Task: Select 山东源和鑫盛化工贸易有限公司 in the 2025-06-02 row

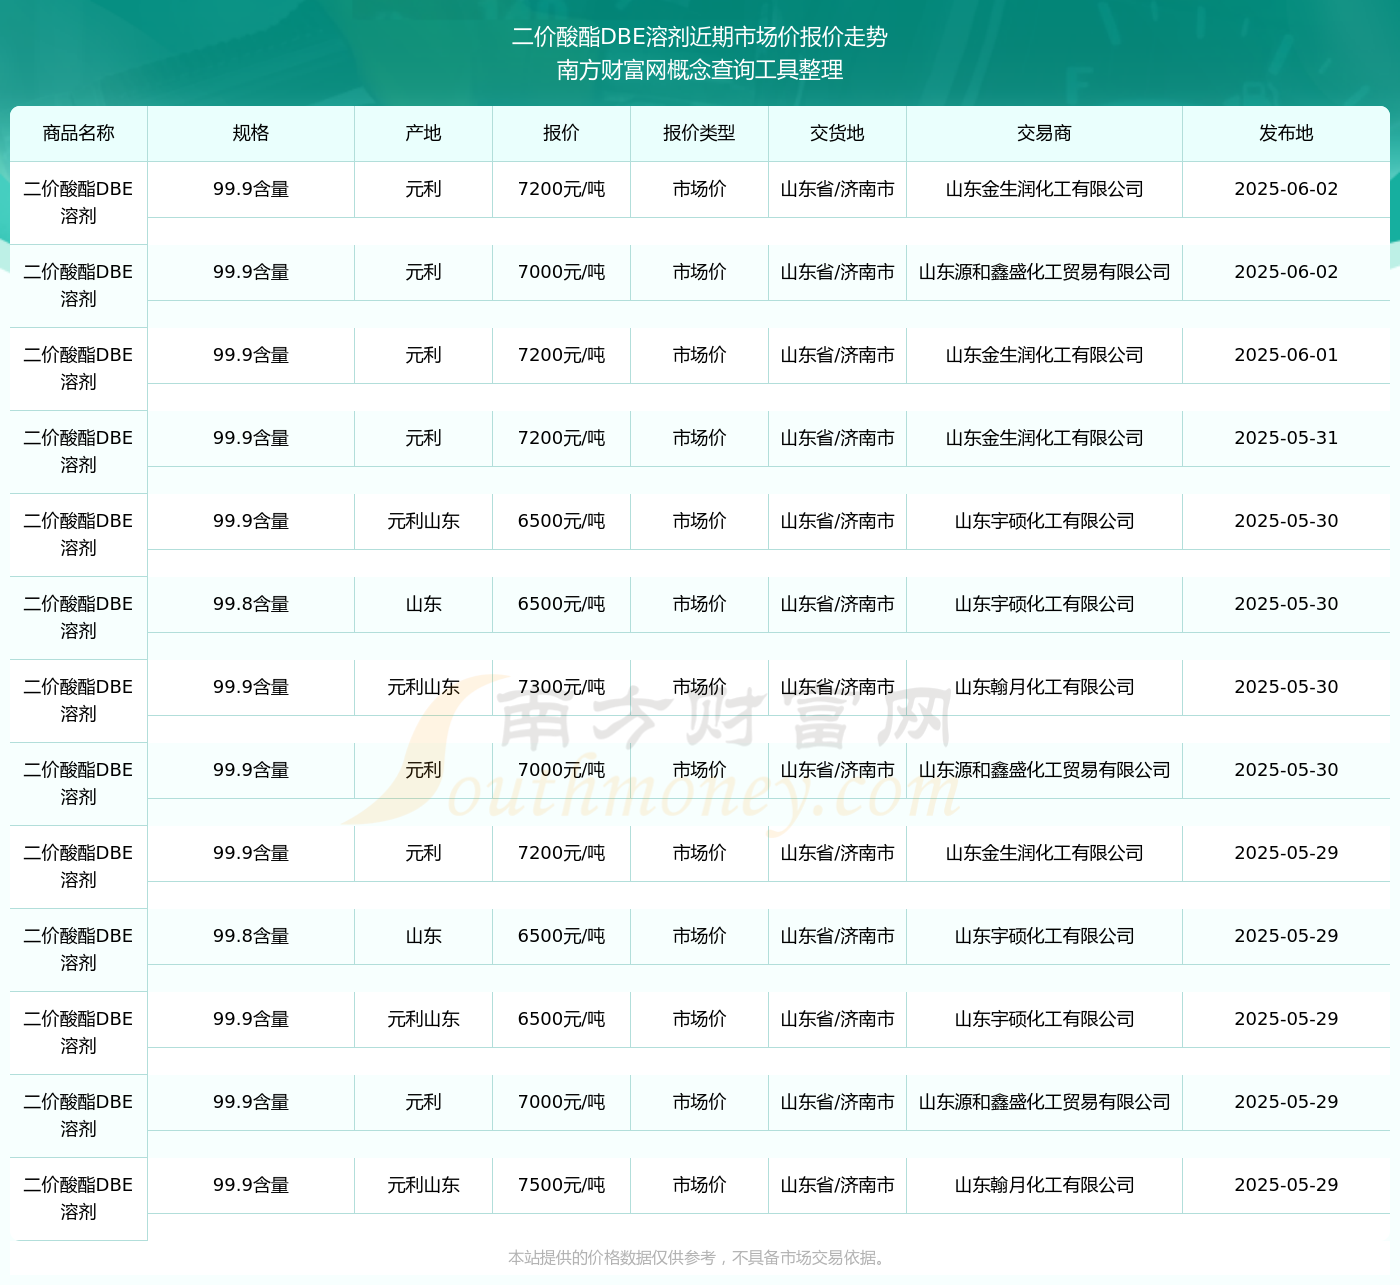Action: tap(1044, 272)
